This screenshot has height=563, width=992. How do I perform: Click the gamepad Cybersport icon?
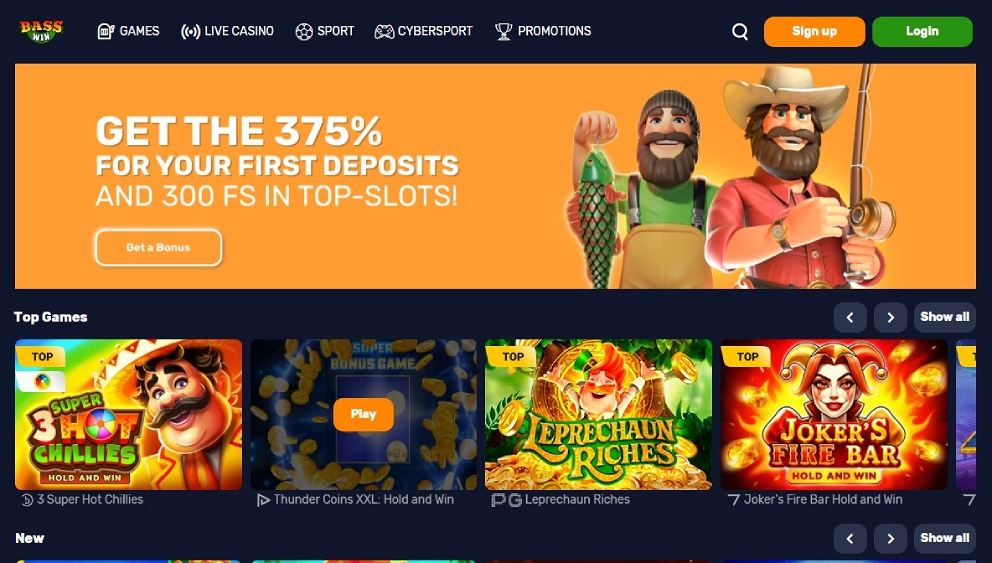point(384,31)
